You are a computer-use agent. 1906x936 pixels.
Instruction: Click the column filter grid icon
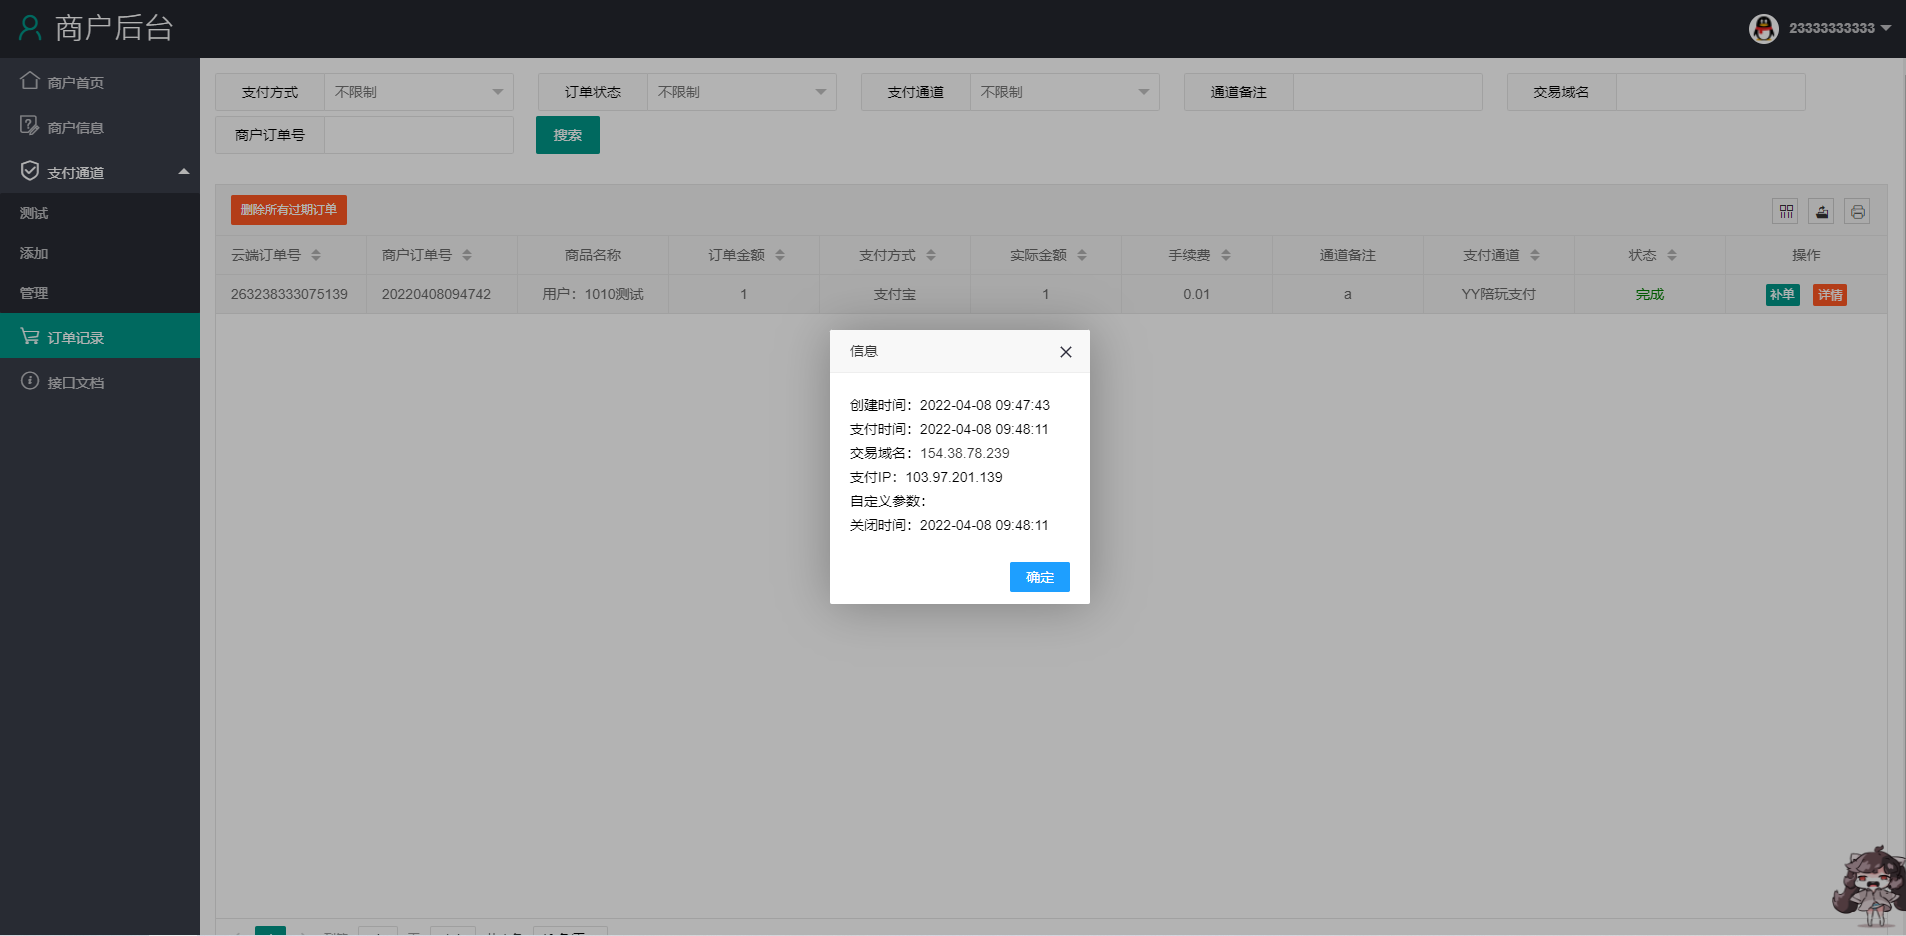1785,211
